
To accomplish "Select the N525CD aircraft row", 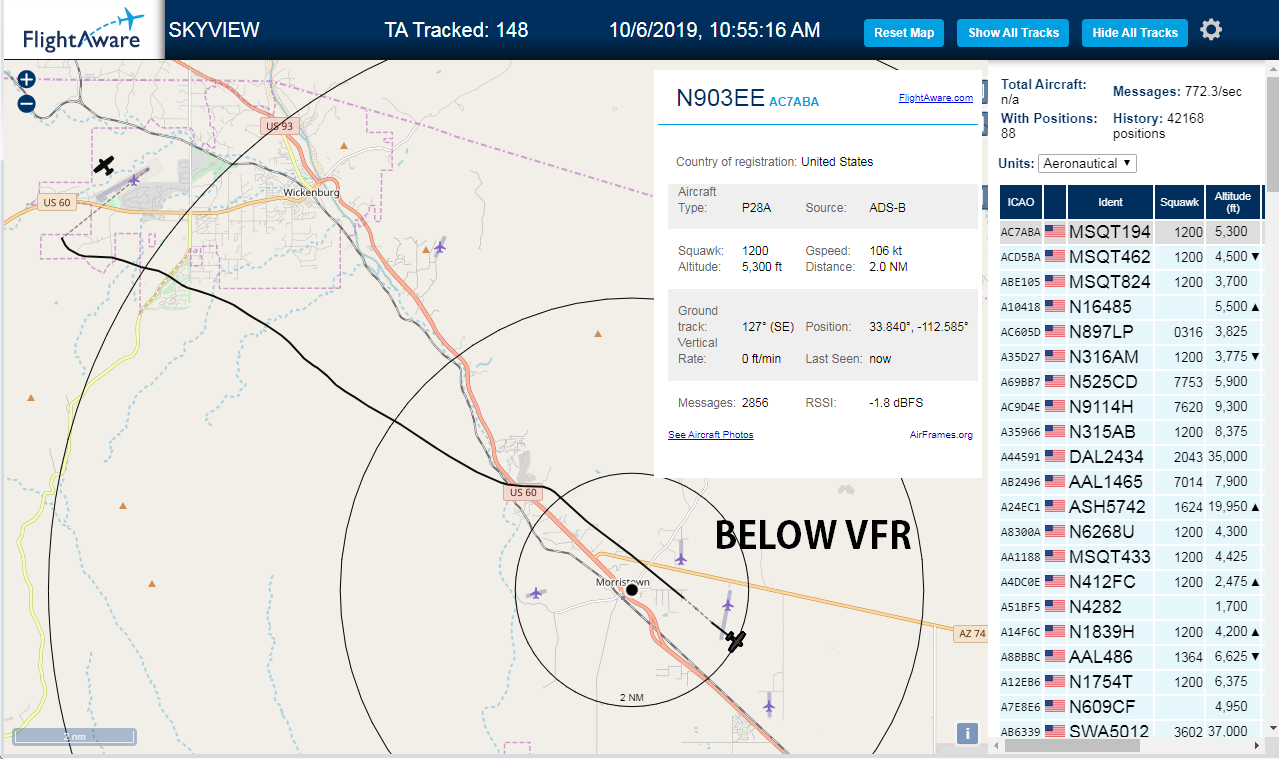I will [1131, 382].
